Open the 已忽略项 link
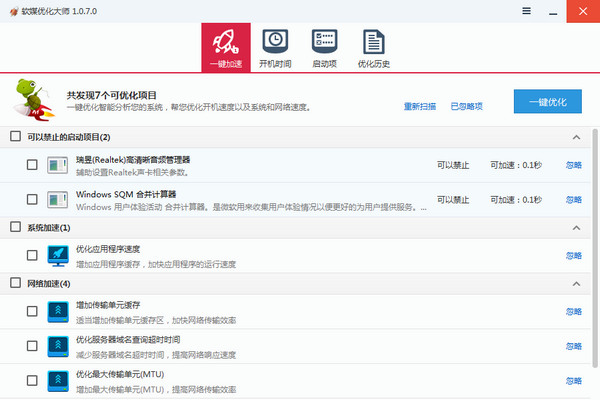Image resolution: width=600 pixels, height=400 pixels. click(466, 106)
